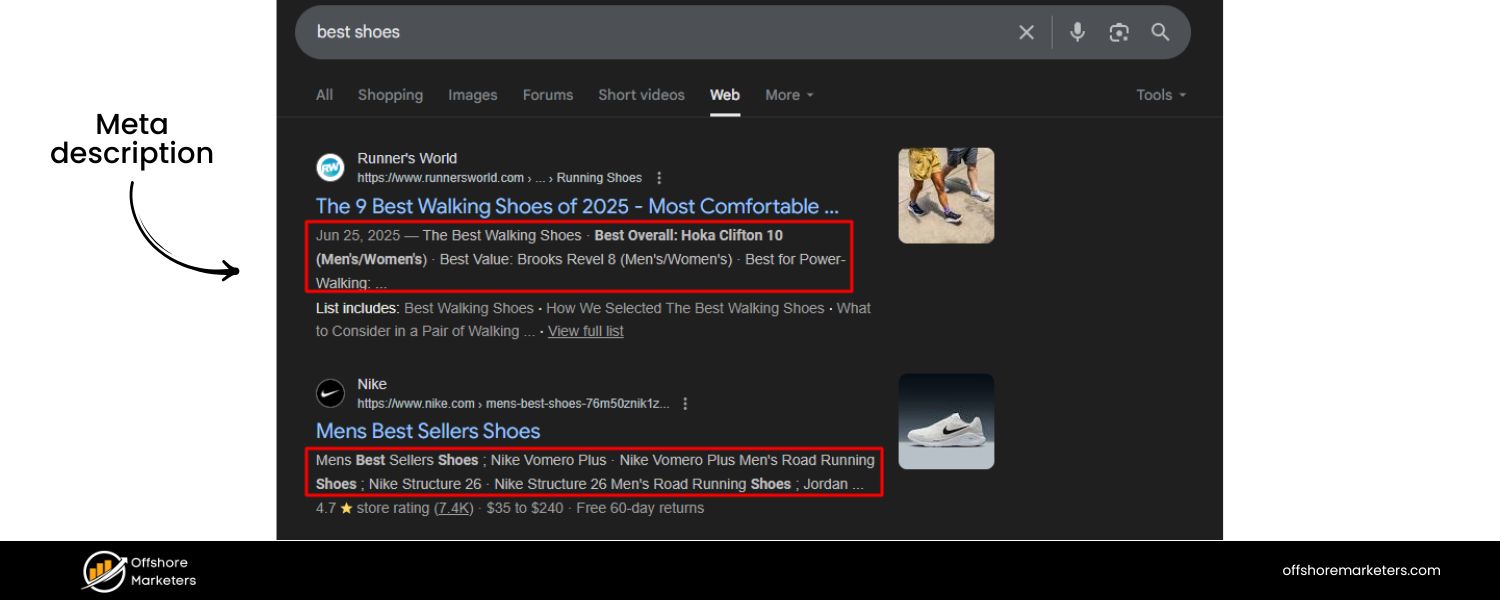Open three-dot menu for Nike result
This screenshot has height=600, width=1500.
pyautogui.click(x=685, y=404)
